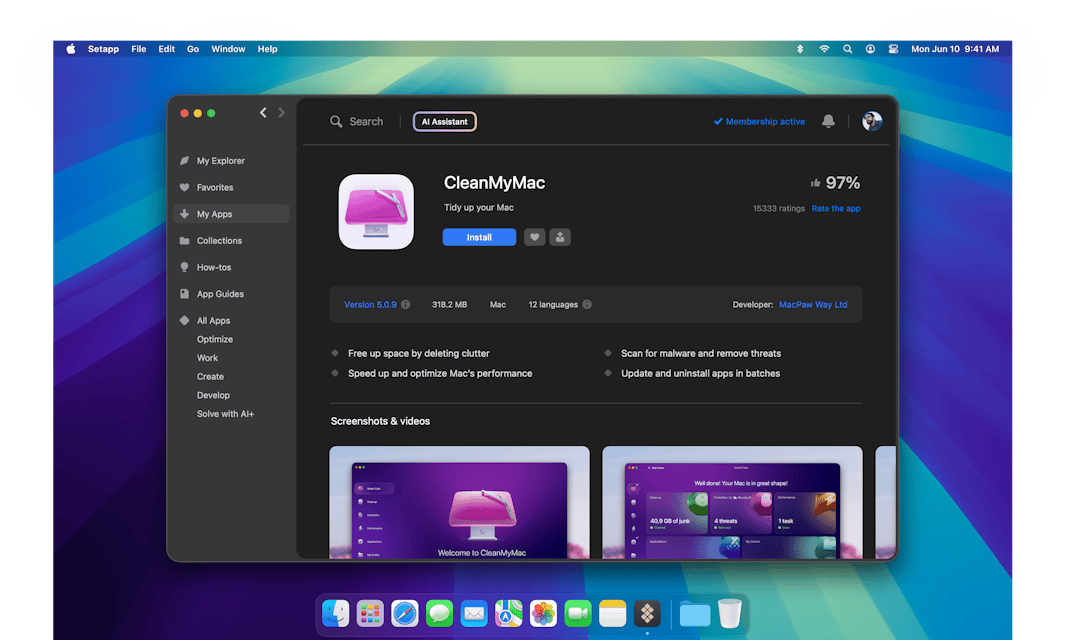Open Photos from the Dock
The width and height of the screenshot is (1065, 640).
click(x=543, y=614)
